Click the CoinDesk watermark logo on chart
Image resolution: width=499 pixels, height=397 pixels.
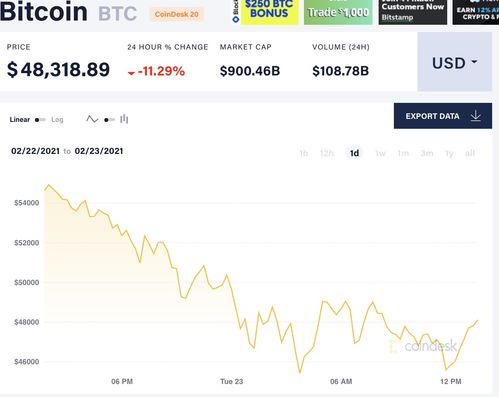tap(423, 346)
